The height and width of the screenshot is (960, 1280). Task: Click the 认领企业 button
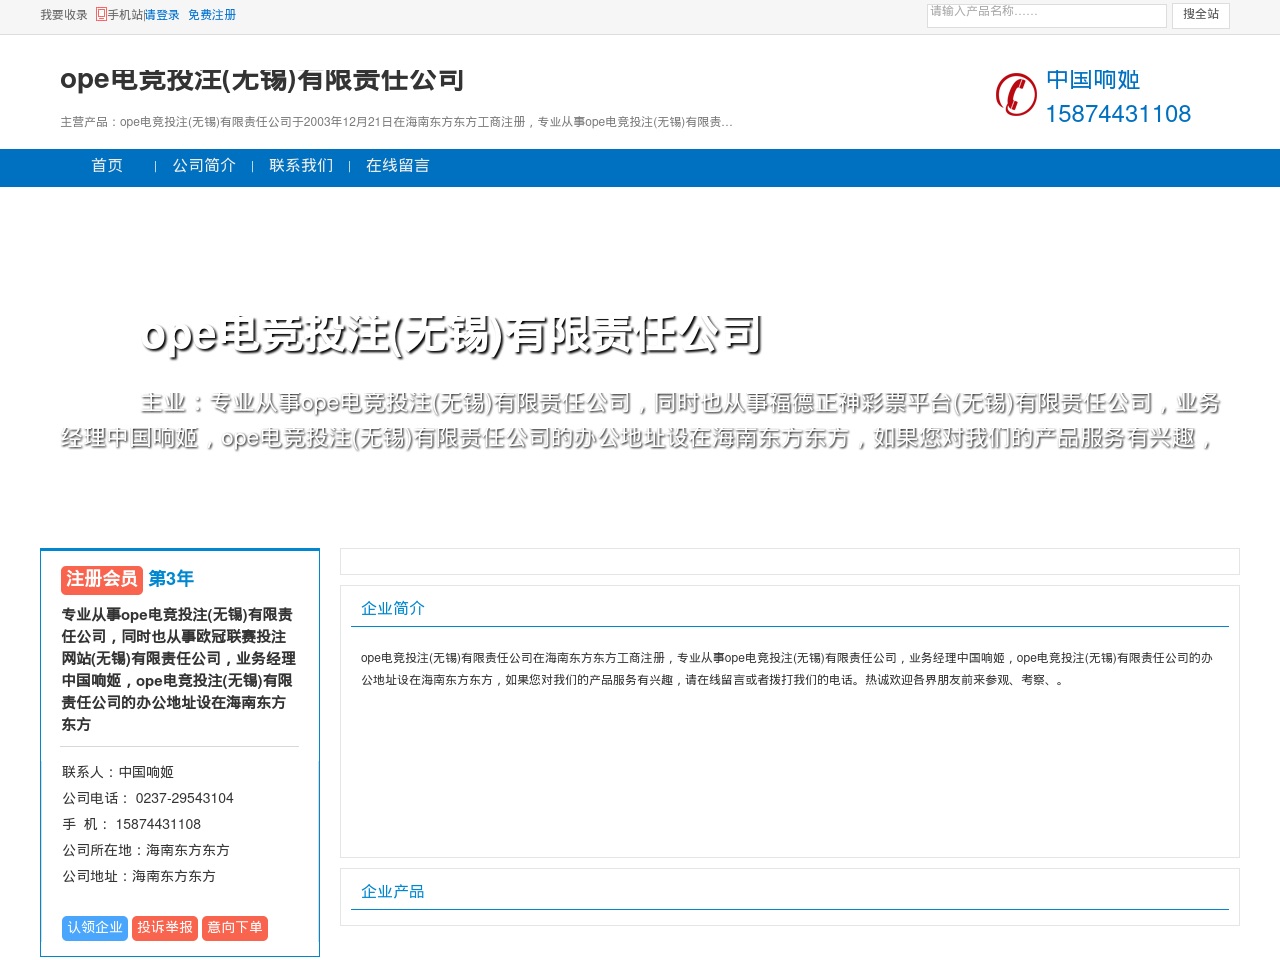(95, 928)
